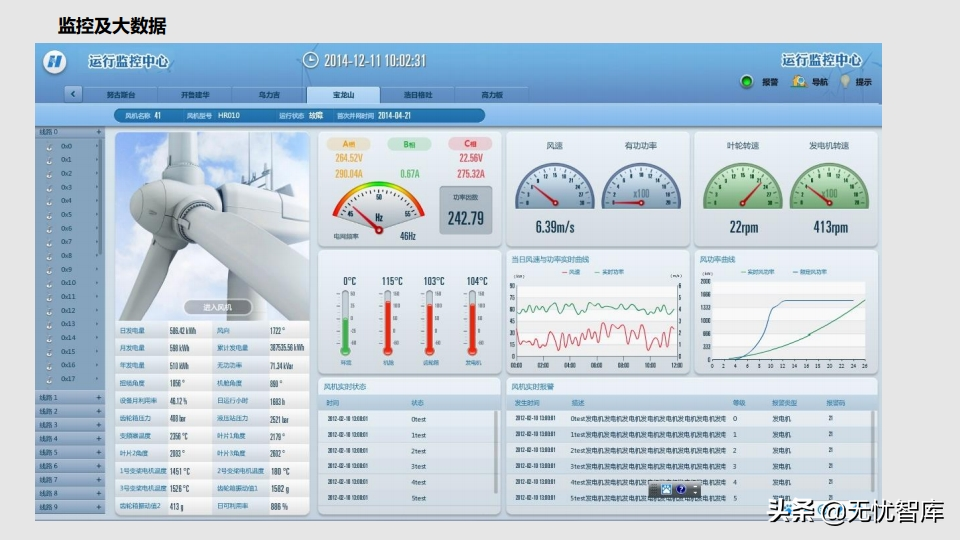
Task: Switch to the 努古斯台 station tab
Action: click(x=121, y=95)
